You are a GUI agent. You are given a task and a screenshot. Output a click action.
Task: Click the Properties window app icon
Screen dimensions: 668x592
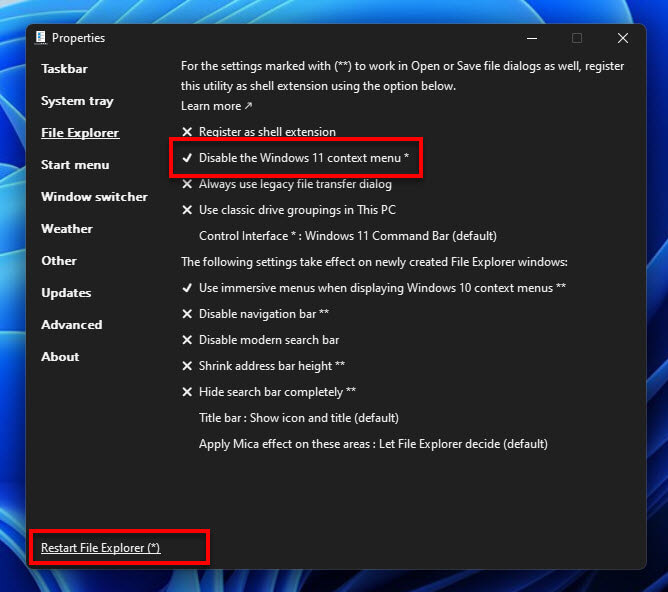pyautogui.click(x=41, y=37)
